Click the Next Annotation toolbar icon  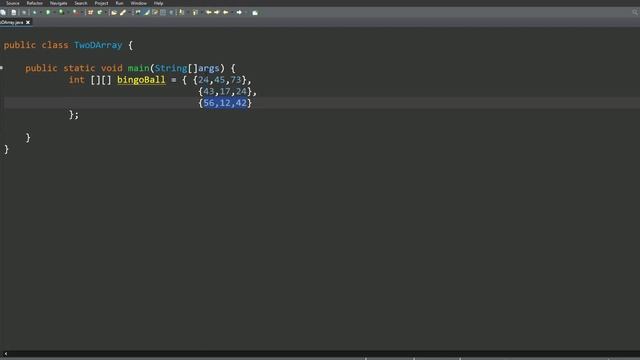pyautogui.click(x=181, y=12)
